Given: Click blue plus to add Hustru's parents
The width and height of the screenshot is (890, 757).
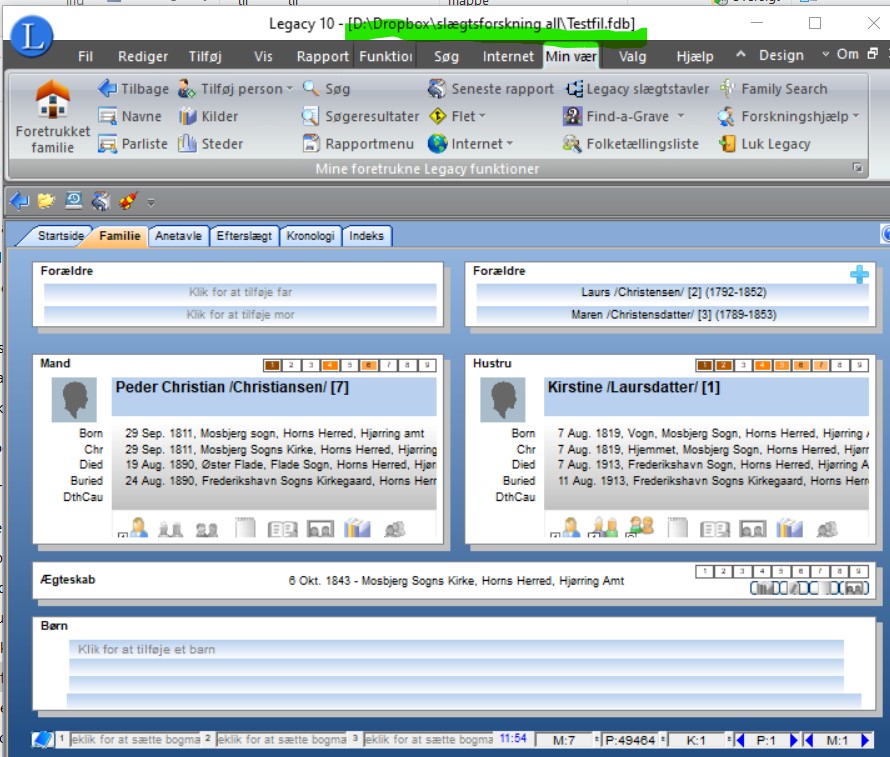Looking at the screenshot, I should [859, 274].
